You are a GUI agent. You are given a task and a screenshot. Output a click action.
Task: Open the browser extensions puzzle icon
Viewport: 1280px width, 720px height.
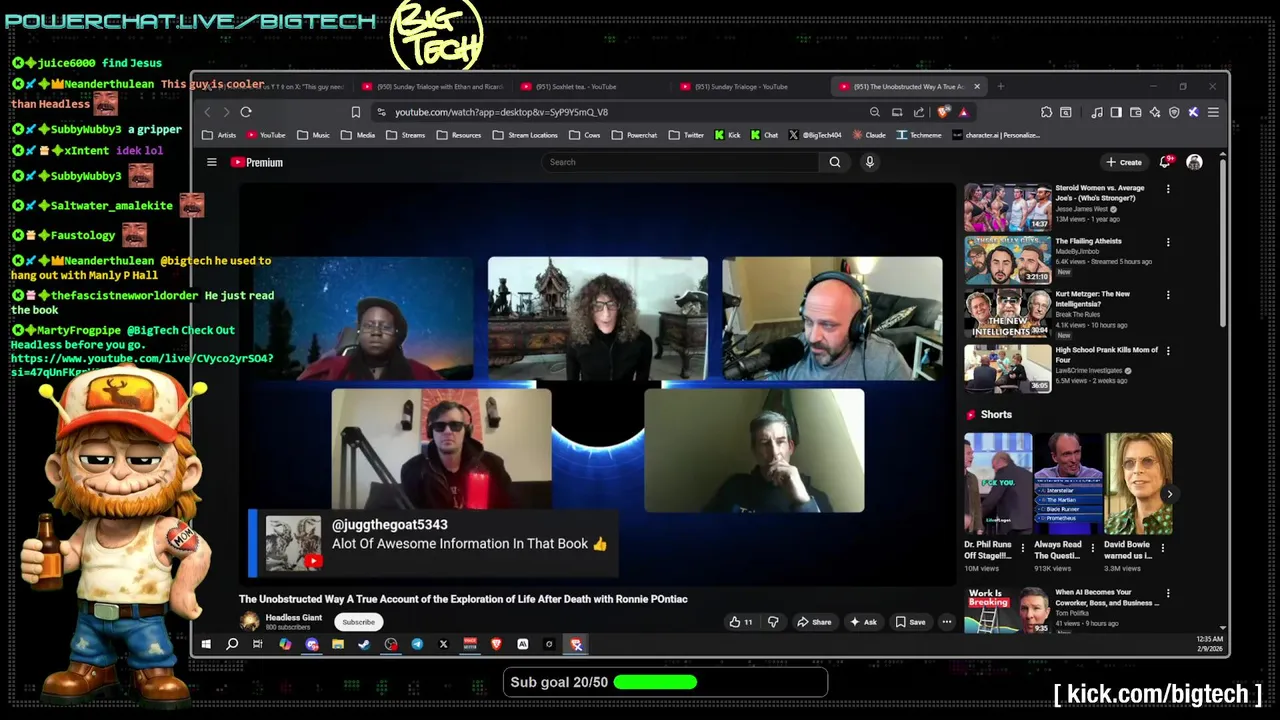coord(1046,112)
